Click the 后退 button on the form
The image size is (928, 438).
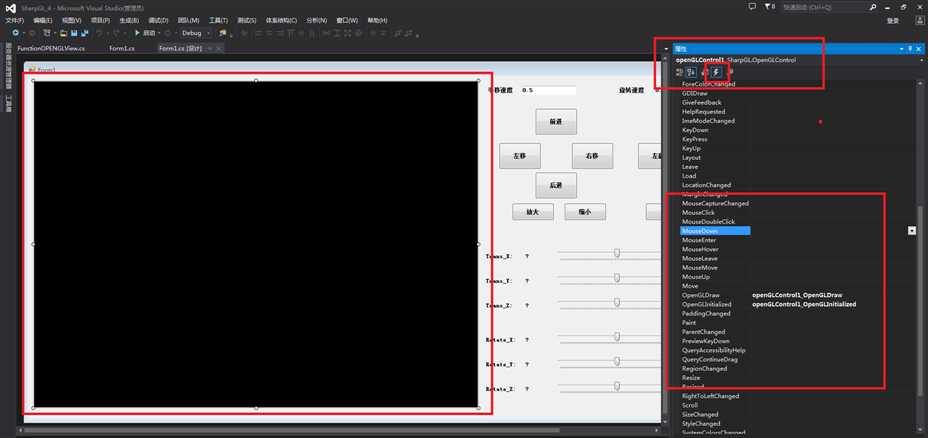[x=556, y=185]
